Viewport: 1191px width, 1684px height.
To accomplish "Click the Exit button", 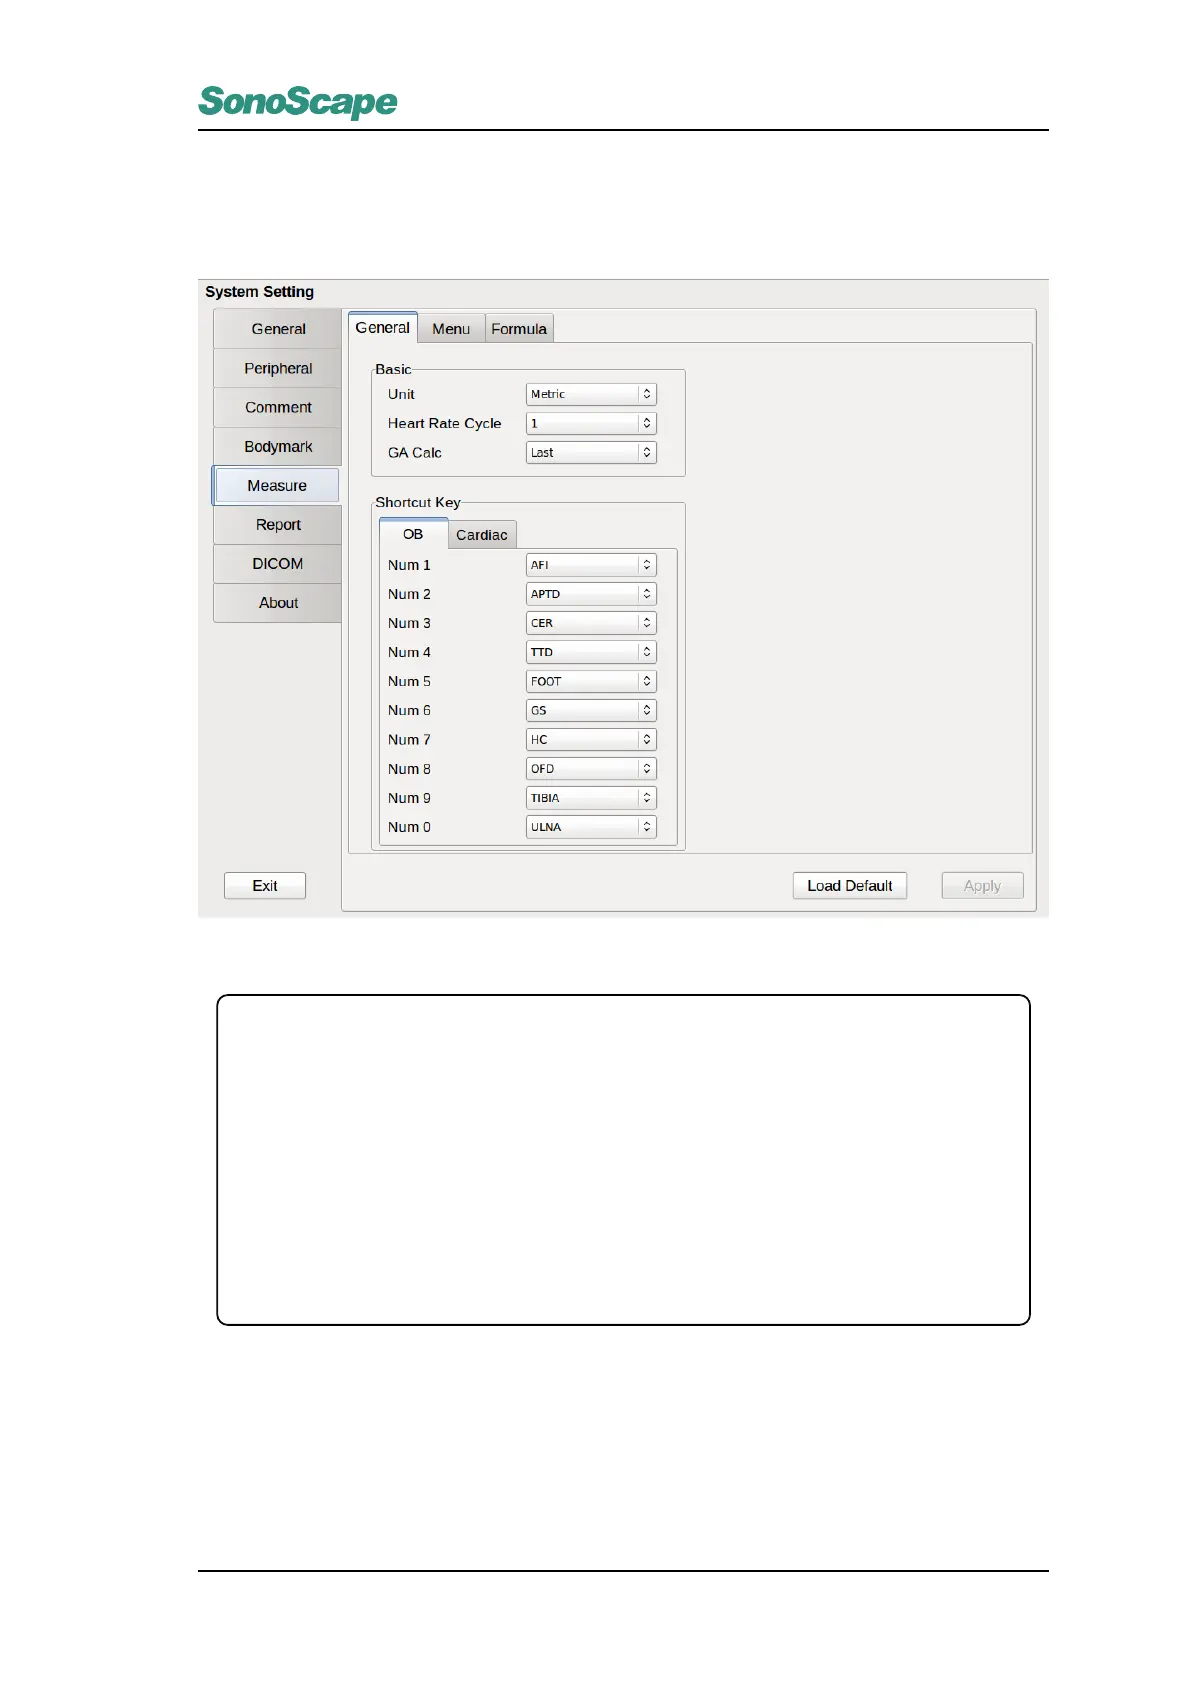I will click(265, 886).
